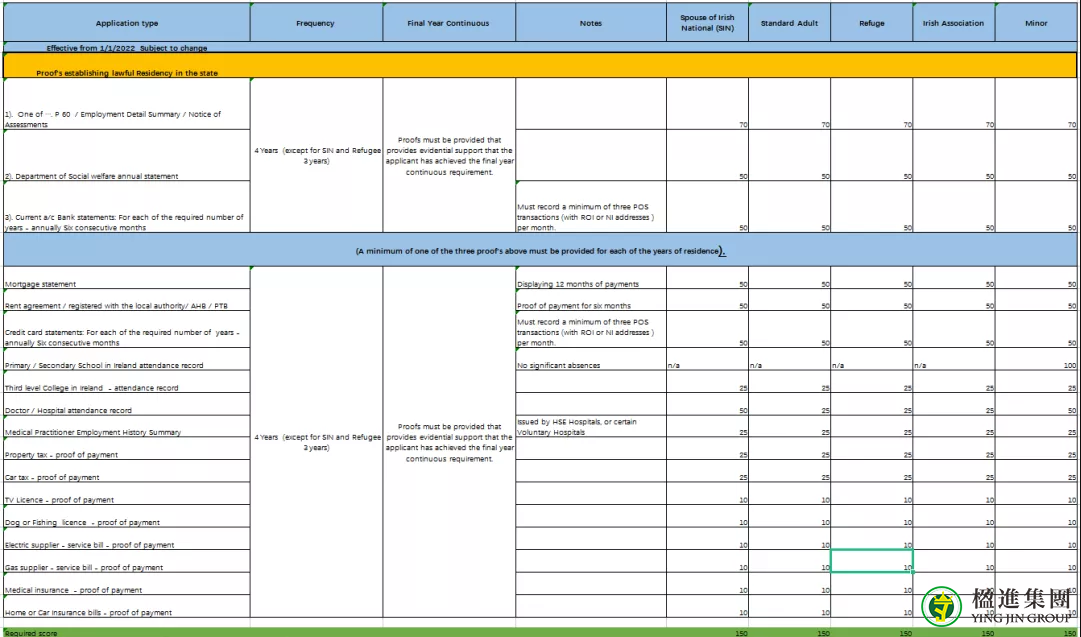Click the "No significant absences" note

(591, 359)
